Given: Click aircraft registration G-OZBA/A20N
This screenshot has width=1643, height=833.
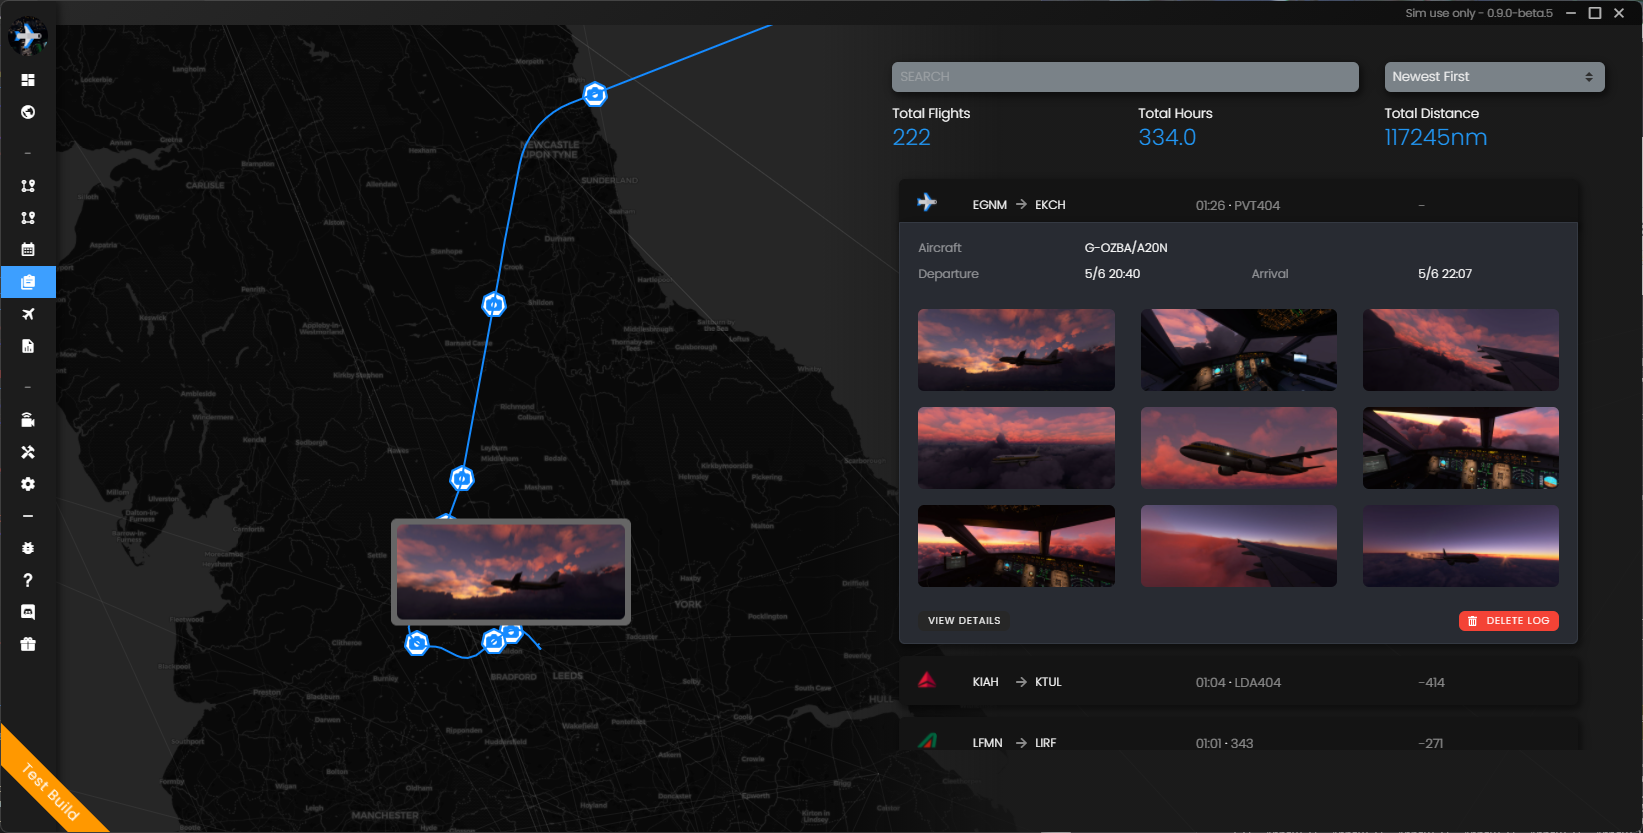Looking at the screenshot, I should tap(1126, 248).
